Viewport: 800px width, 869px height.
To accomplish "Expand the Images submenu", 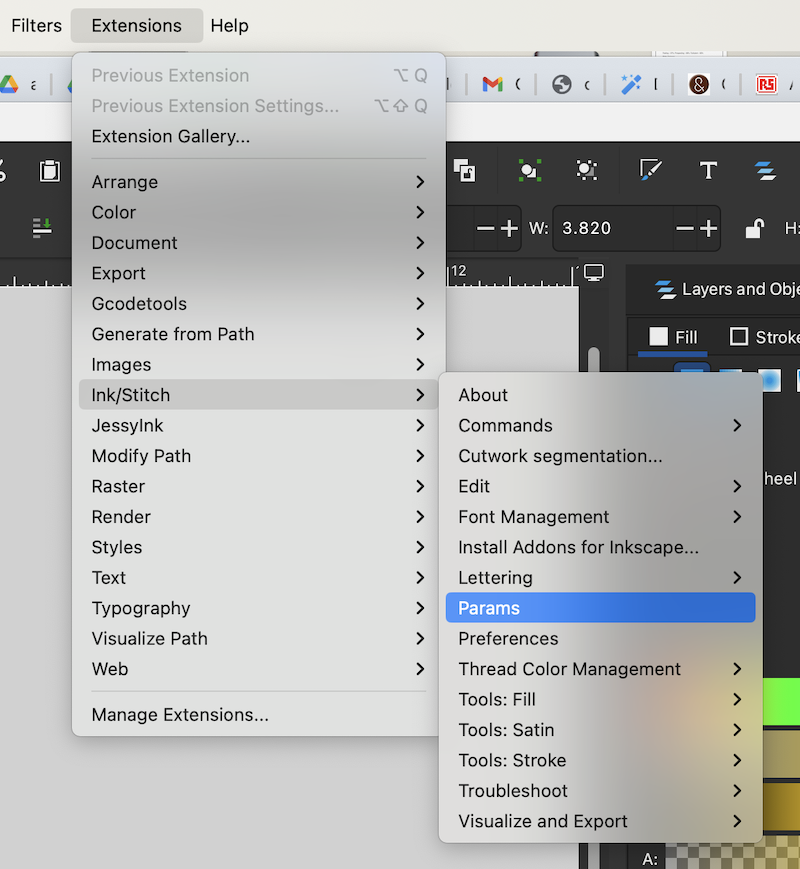I will click(x=258, y=365).
